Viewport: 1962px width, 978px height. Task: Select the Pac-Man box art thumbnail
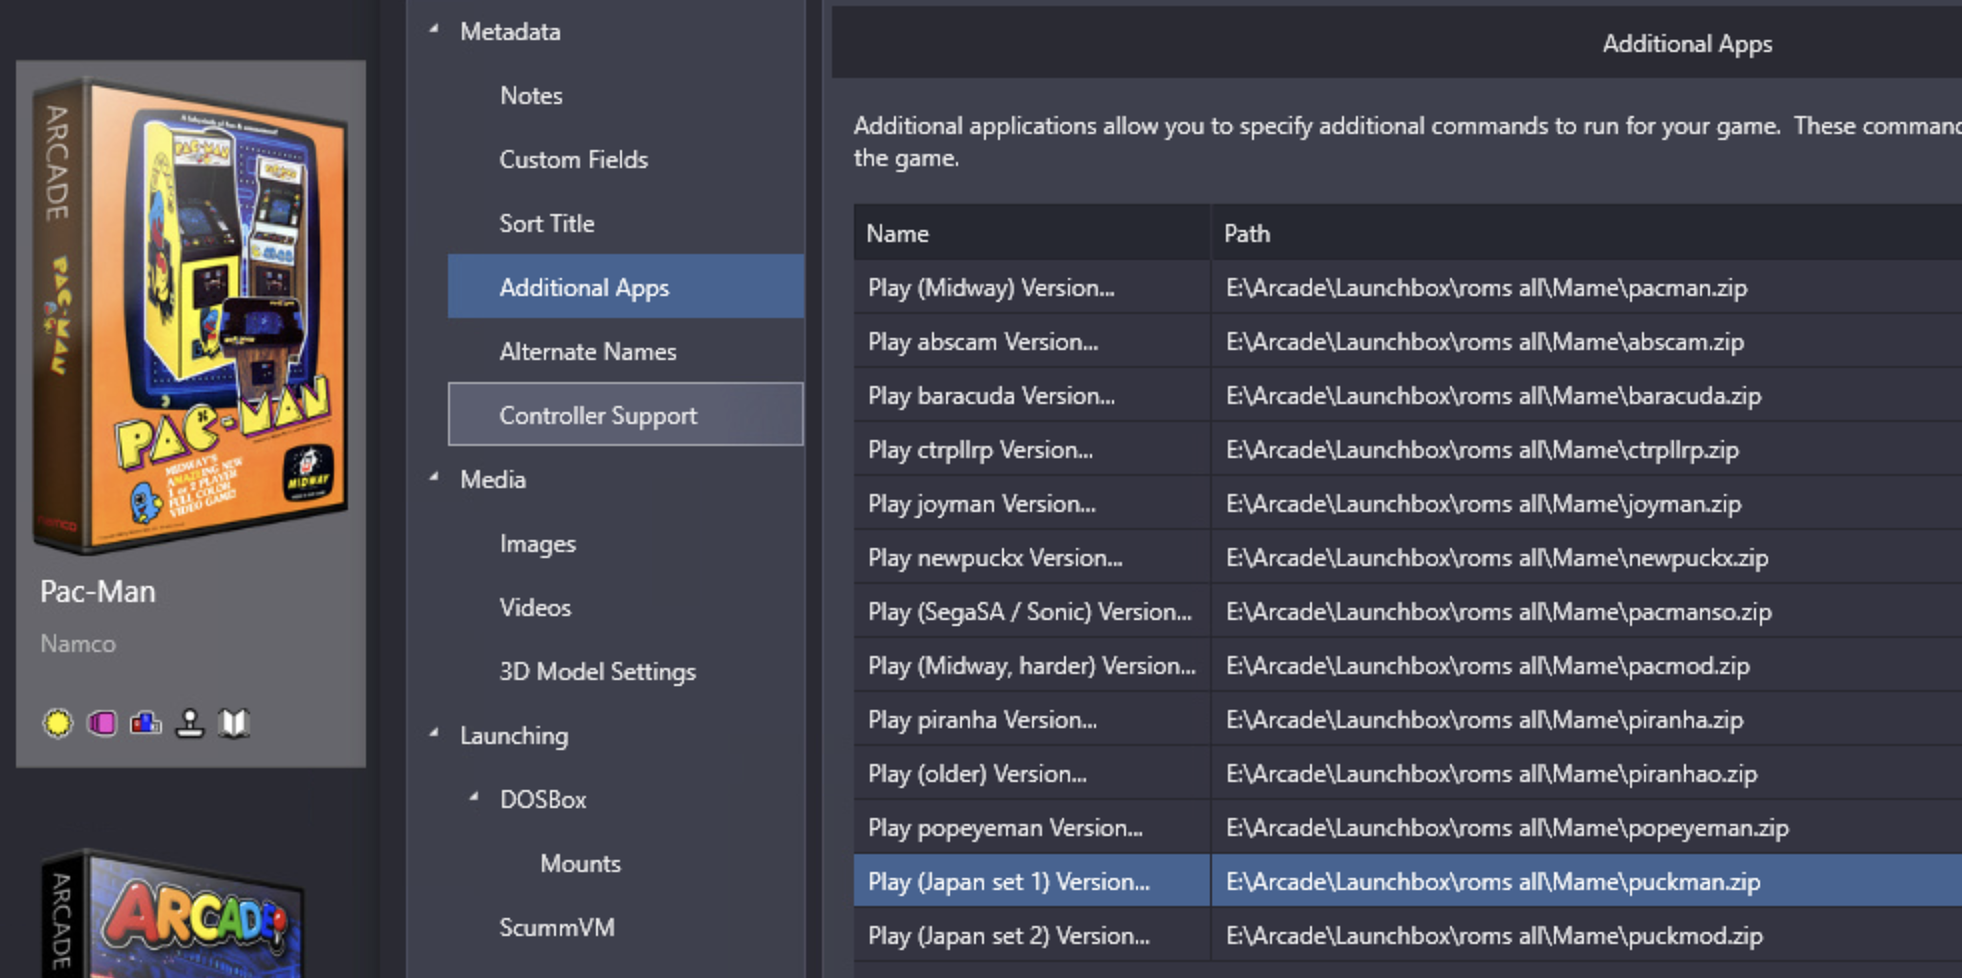[190, 314]
